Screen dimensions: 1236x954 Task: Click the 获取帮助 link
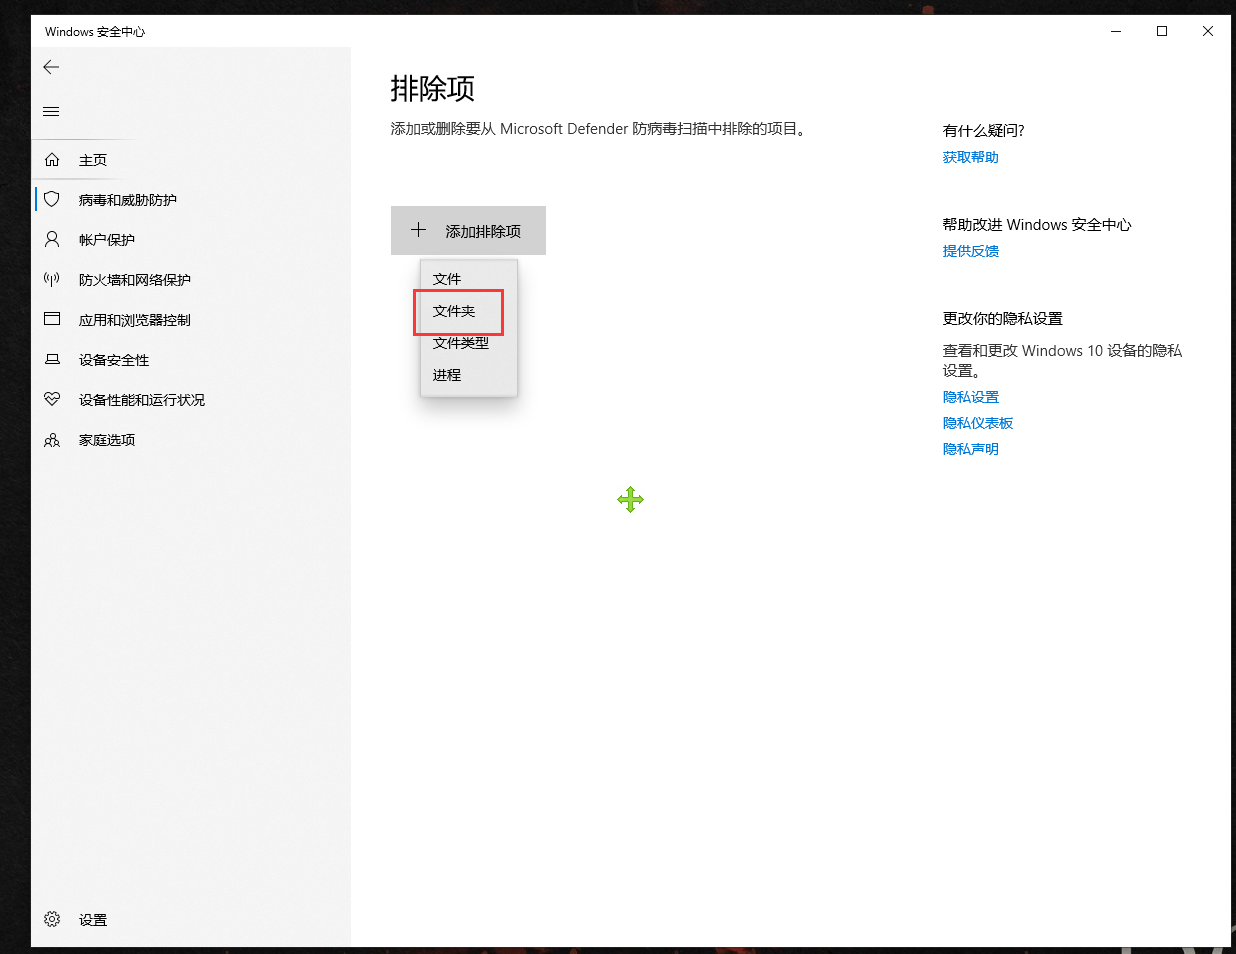pos(970,157)
